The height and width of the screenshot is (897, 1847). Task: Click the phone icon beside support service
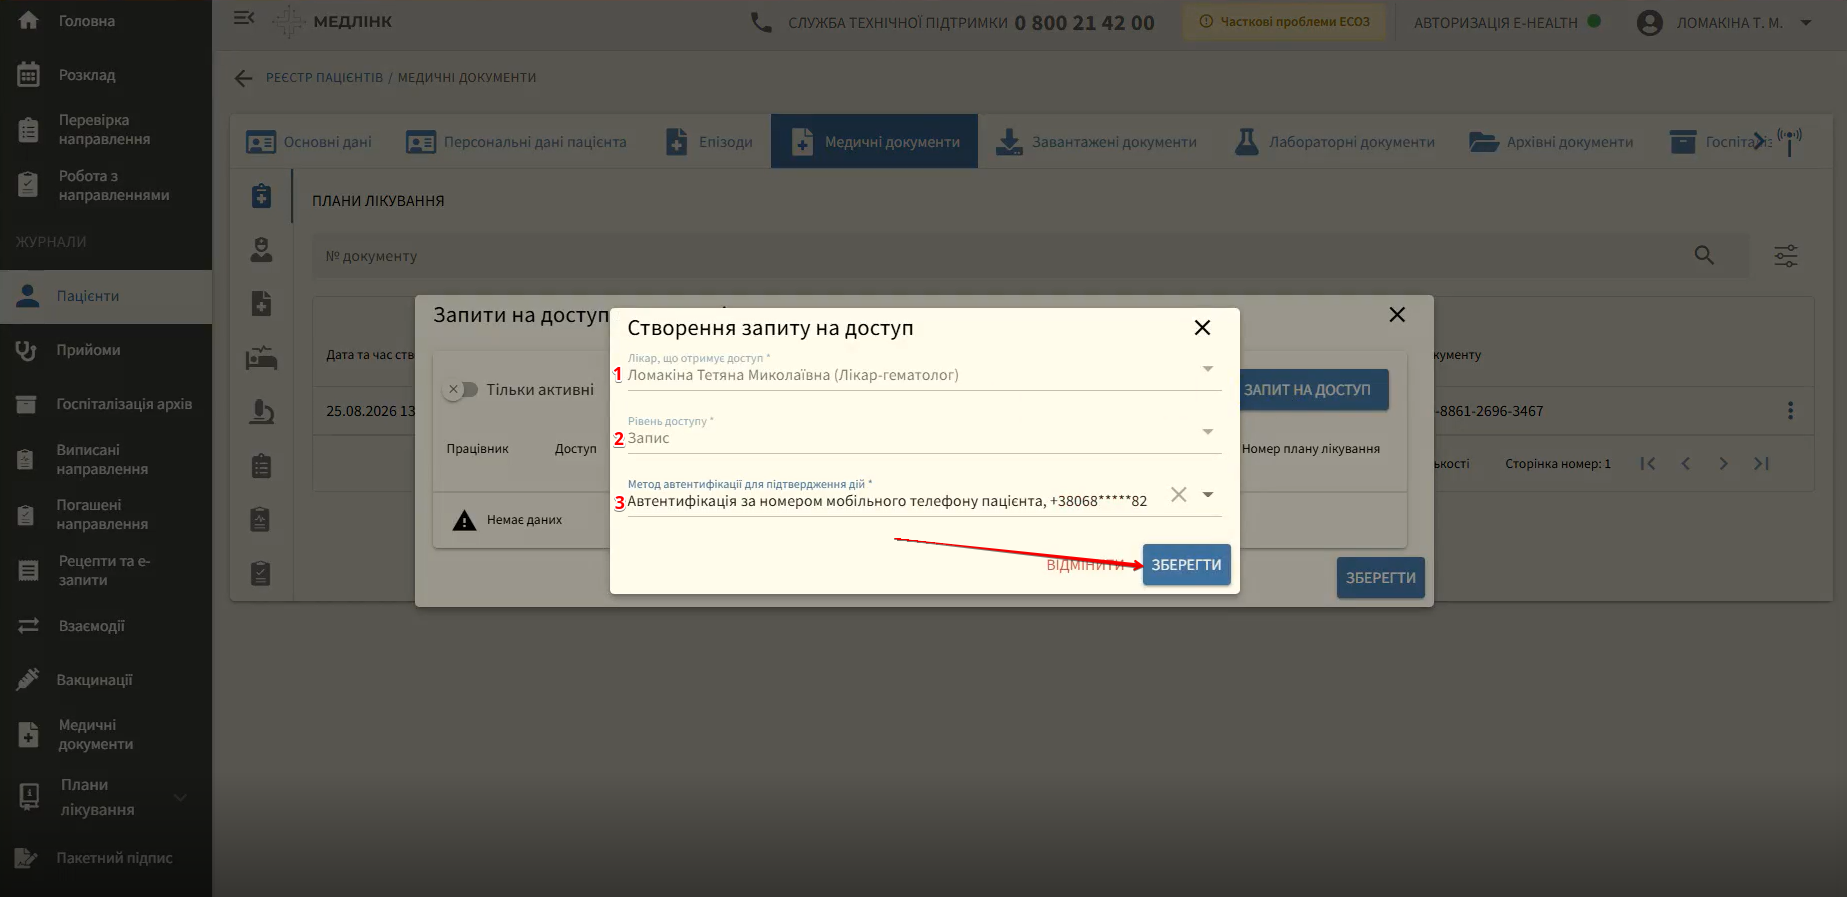pyautogui.click(x=761, y=22)
